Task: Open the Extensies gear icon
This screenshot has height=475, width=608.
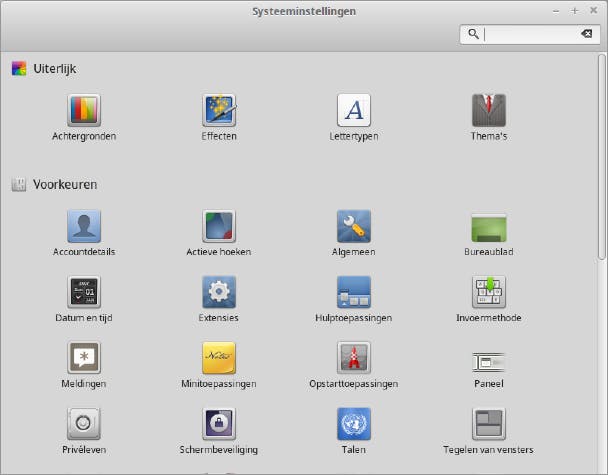Action: point(219,292)
